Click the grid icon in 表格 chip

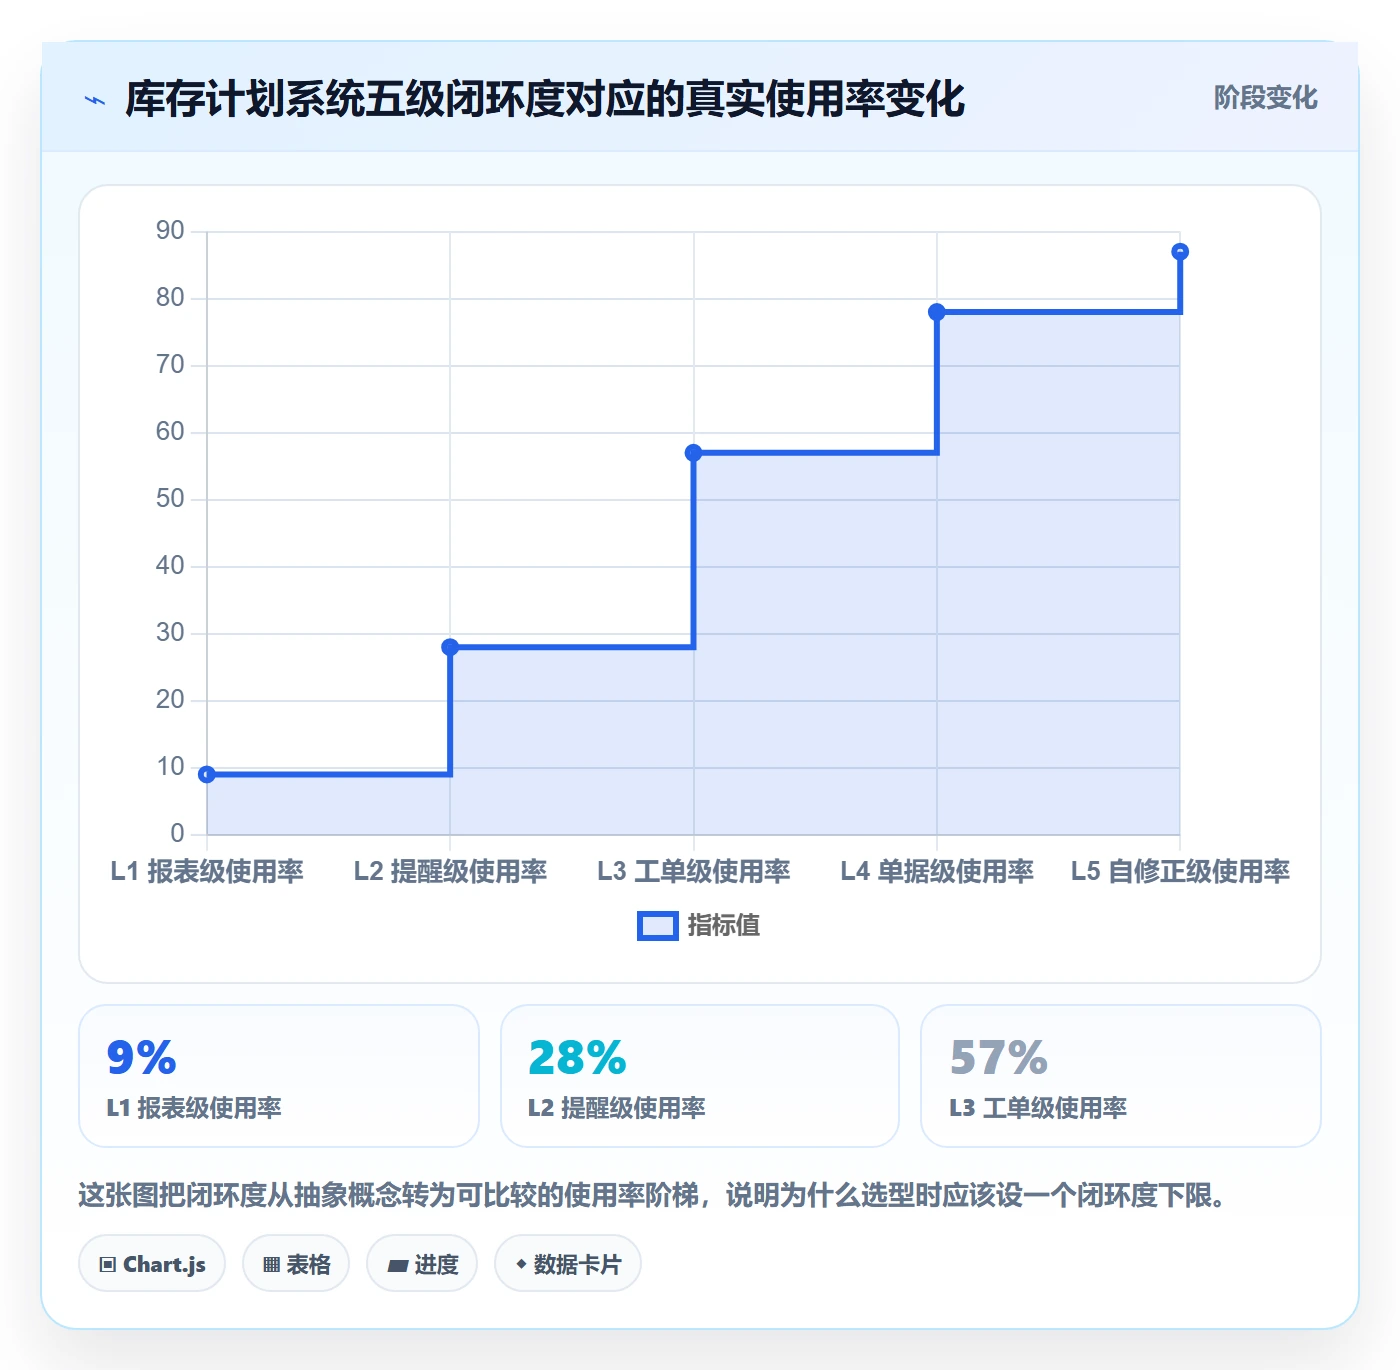tap(271, 1265)
